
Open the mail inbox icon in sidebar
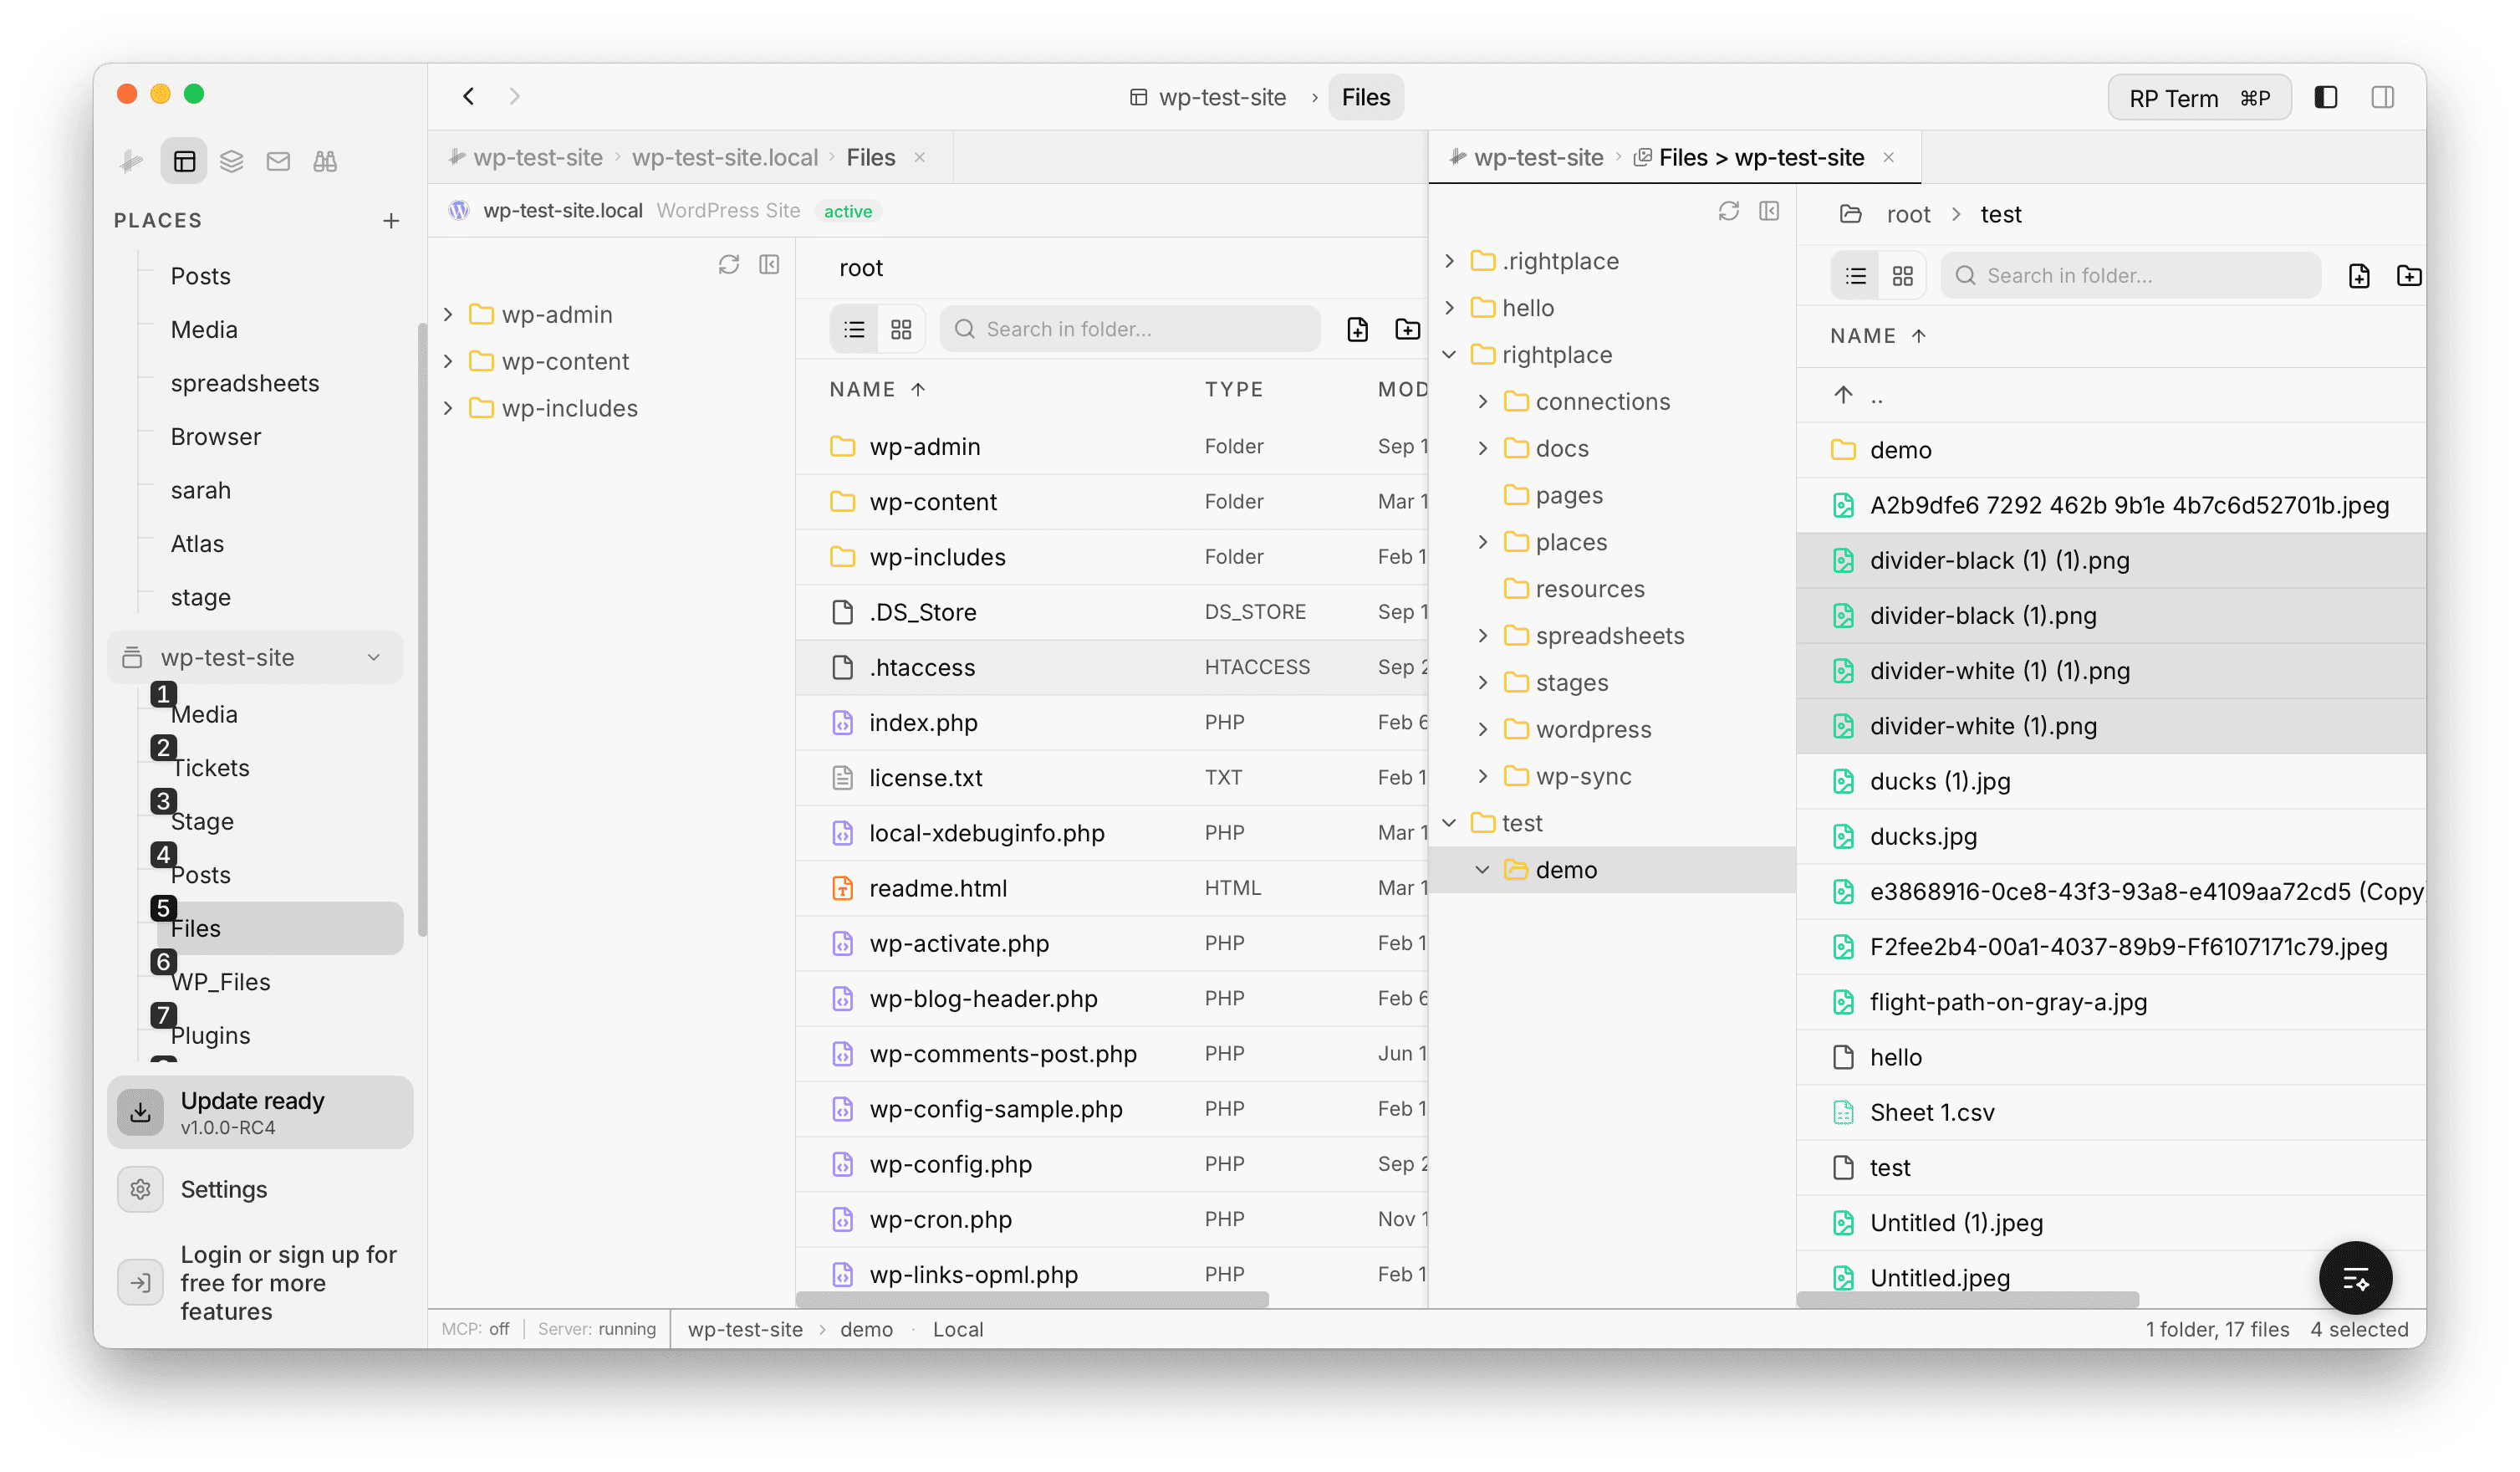point(278,160)
